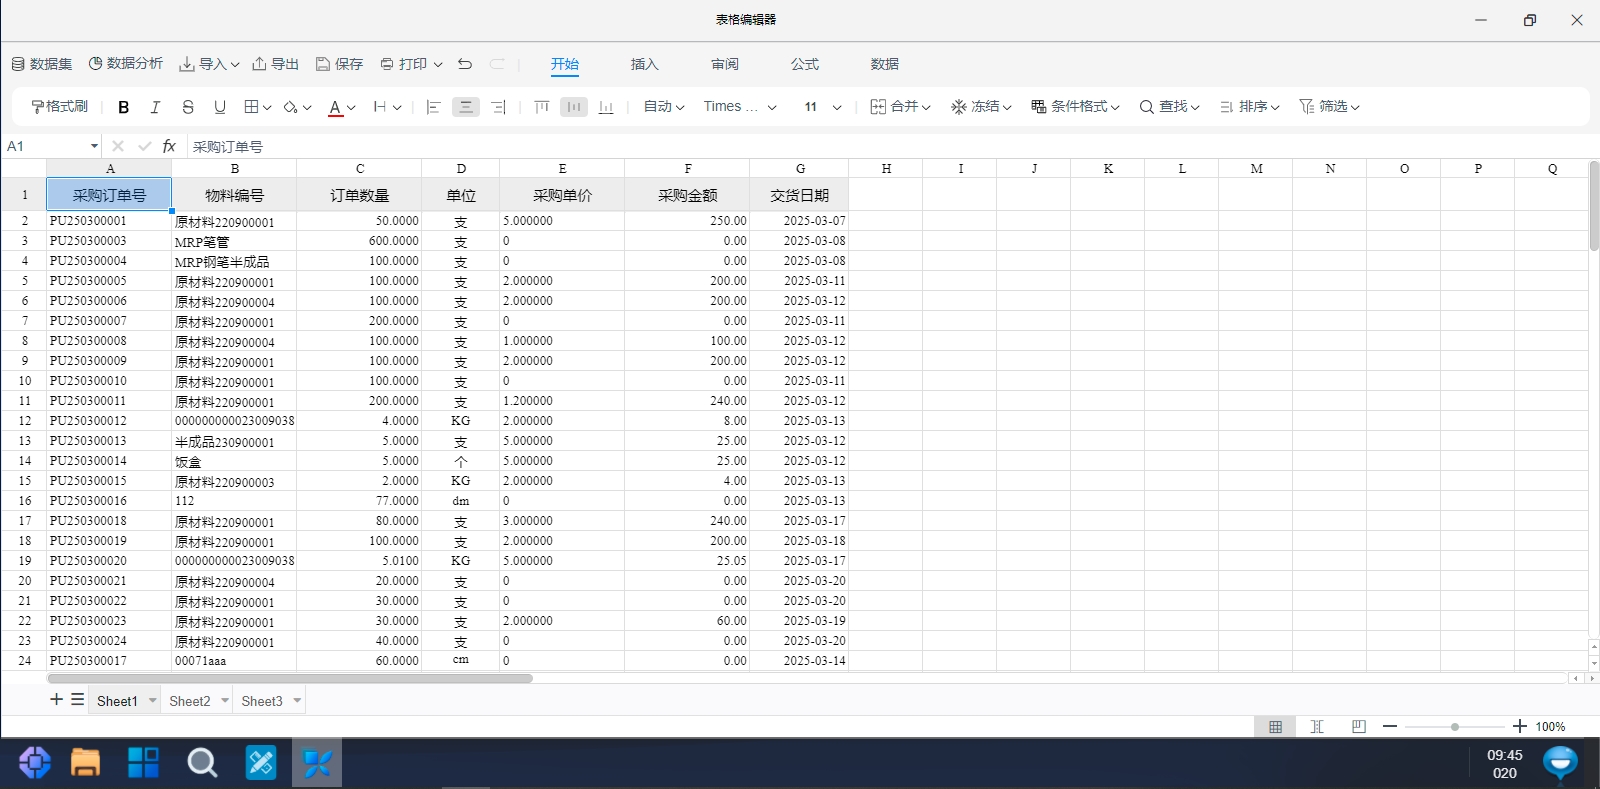The width and height of the screenshot is (1600, 789).
Task: Select column H header
Action: point(886,168)
